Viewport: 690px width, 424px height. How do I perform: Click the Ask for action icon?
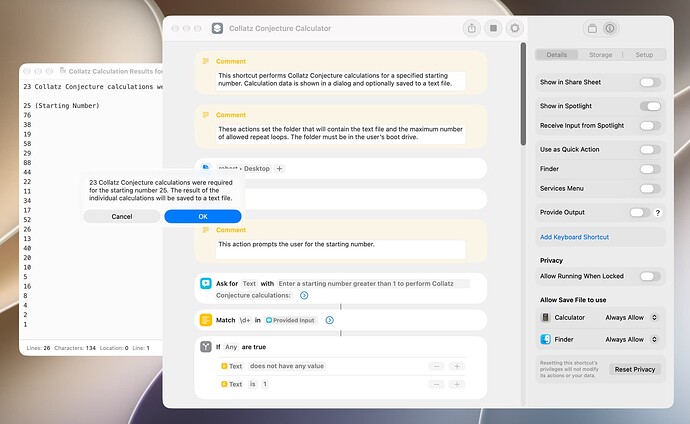pos(206,283)
